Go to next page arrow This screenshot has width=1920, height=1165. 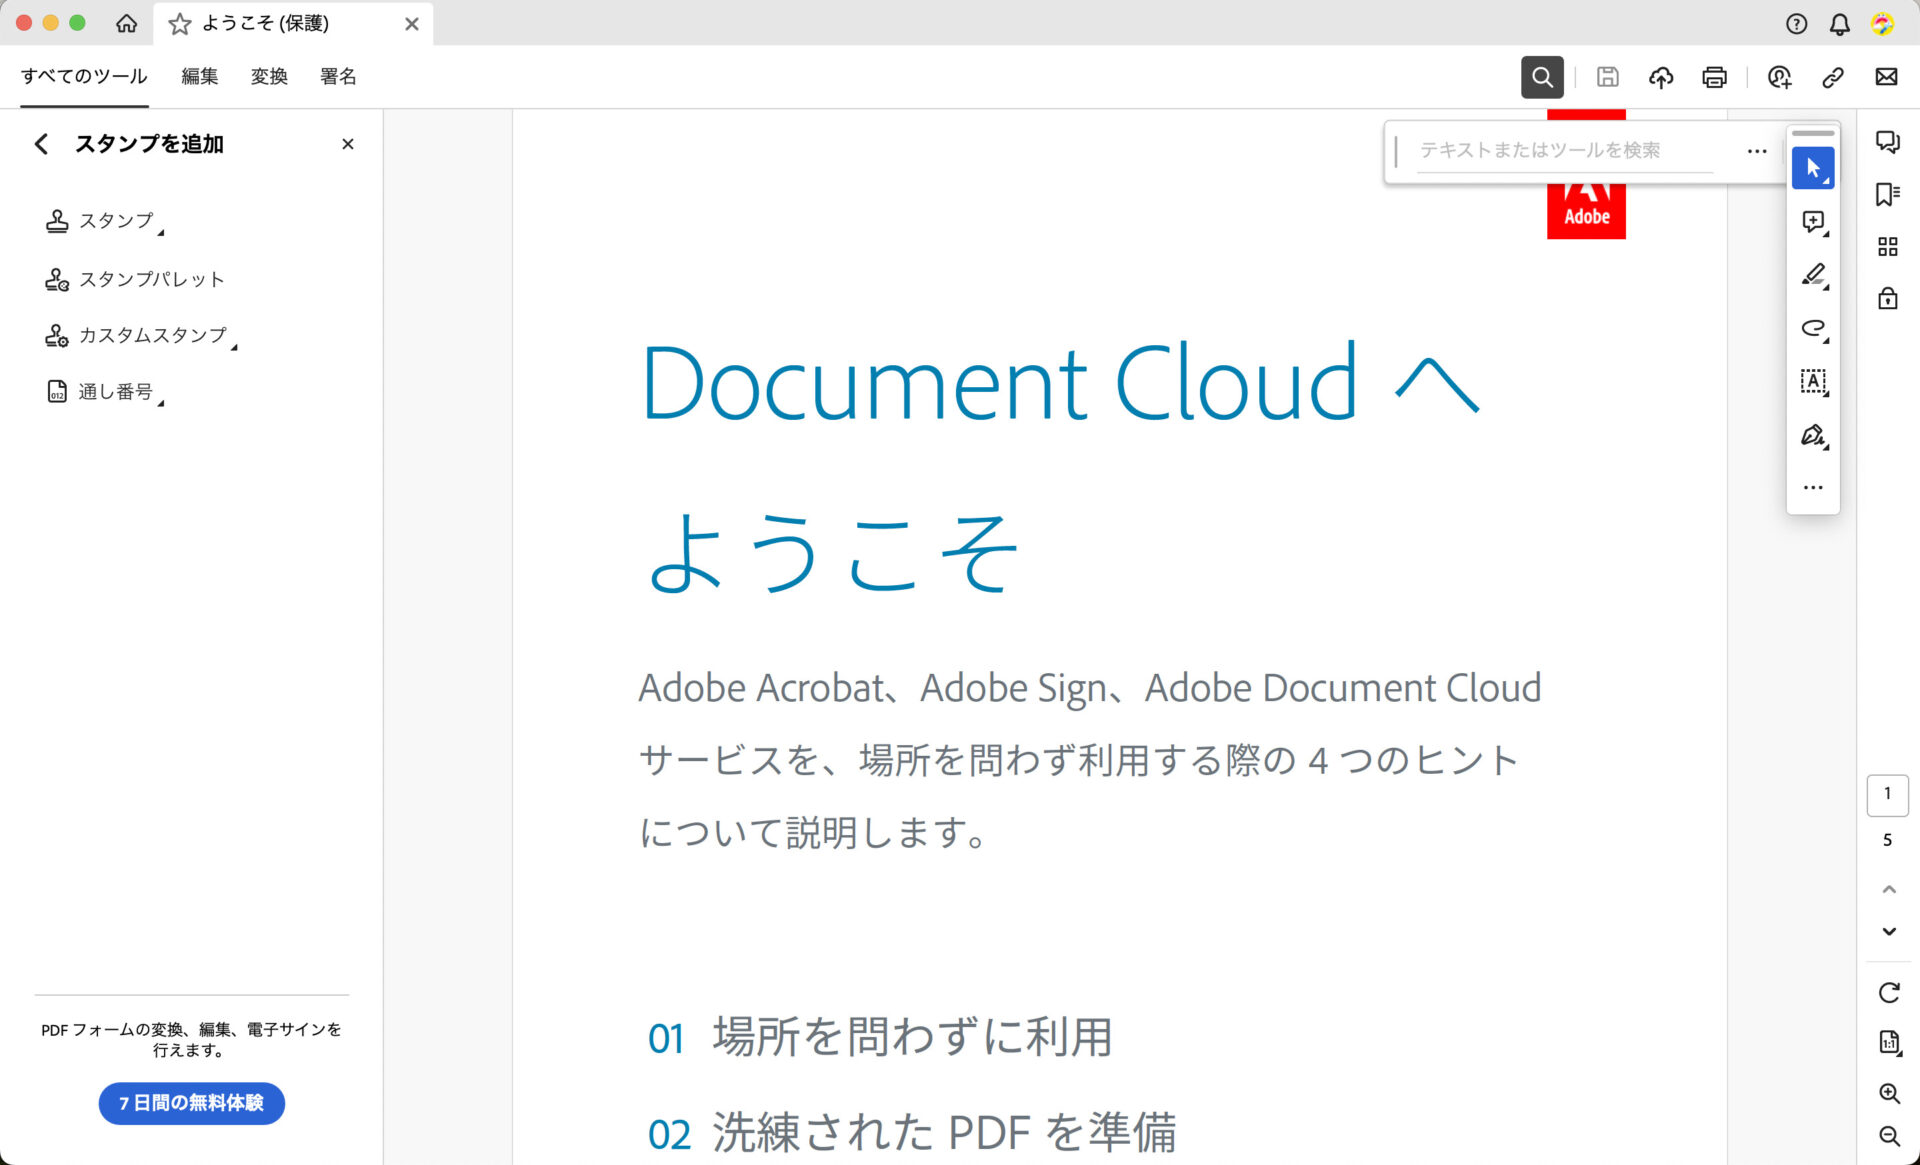click(1889, 931)
